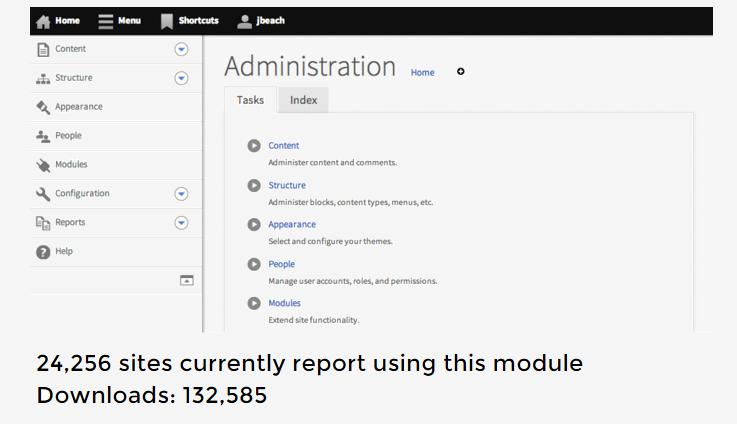Click the Configuration wrench icon in sidebar
Image resolution: width=737 pixels, height=424 pixels.
click(43, 194)
